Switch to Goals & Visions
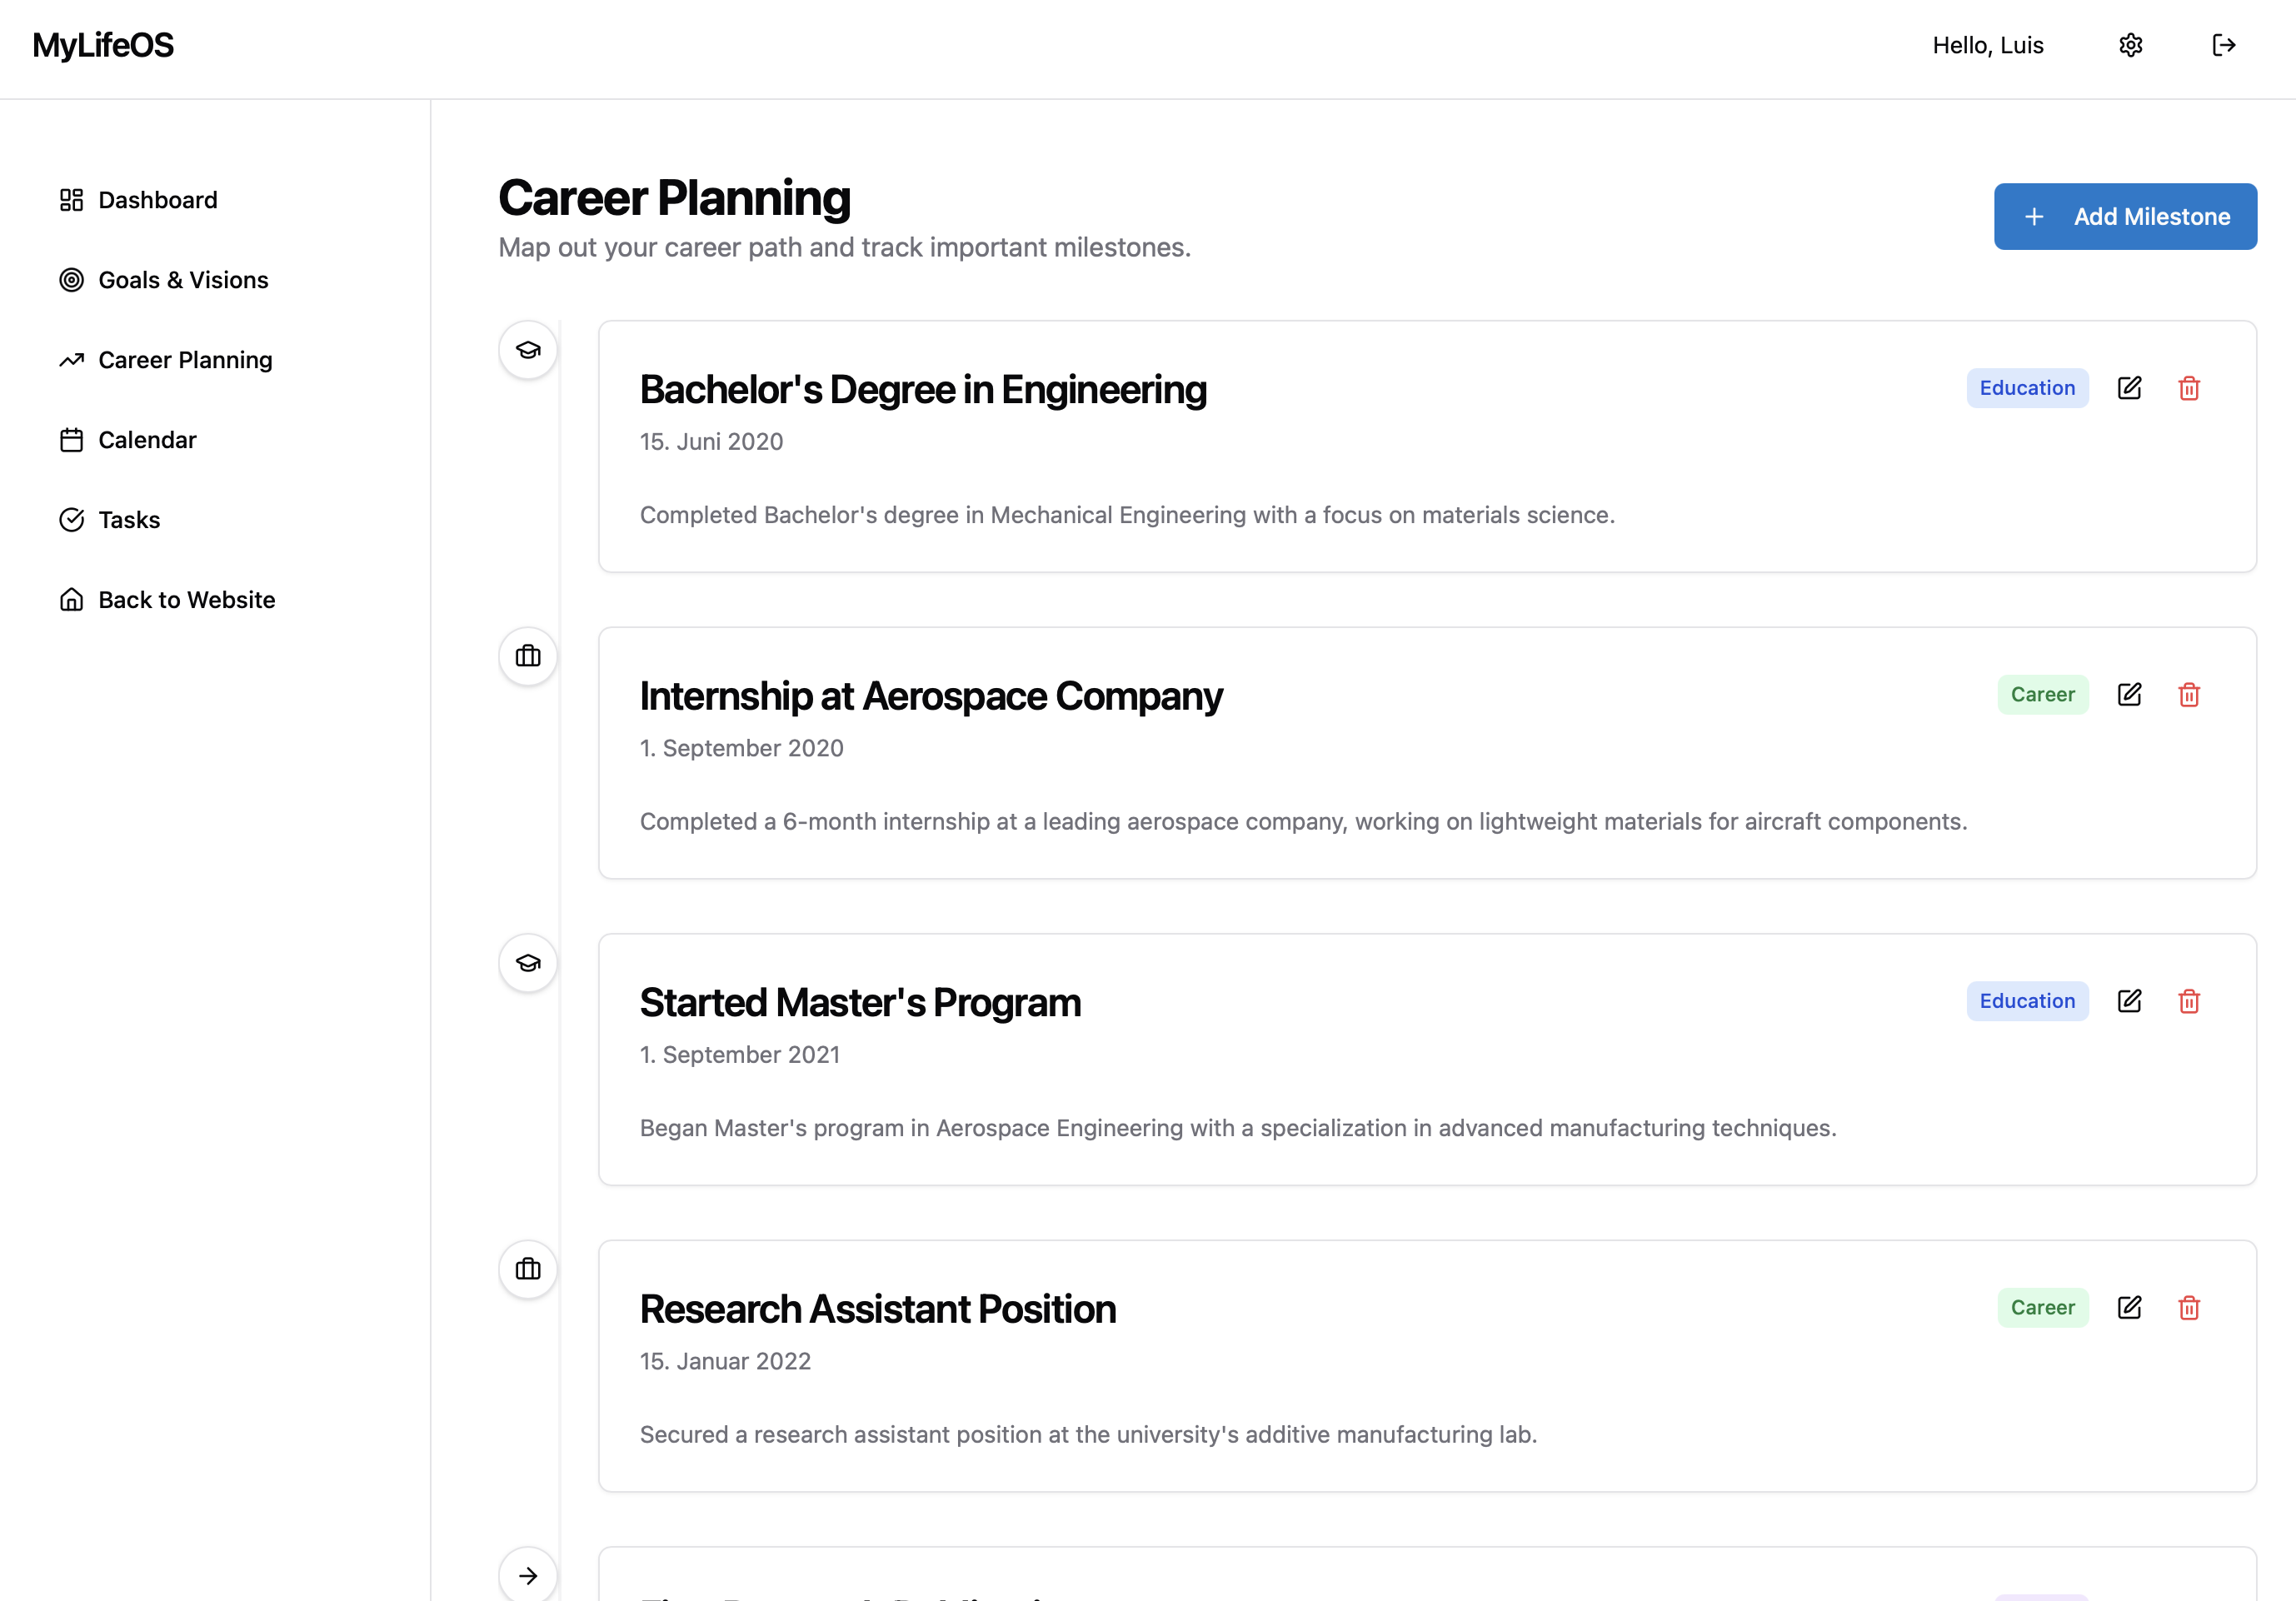Viewport: 2296px width, 1601px height. tap(183, 280)
